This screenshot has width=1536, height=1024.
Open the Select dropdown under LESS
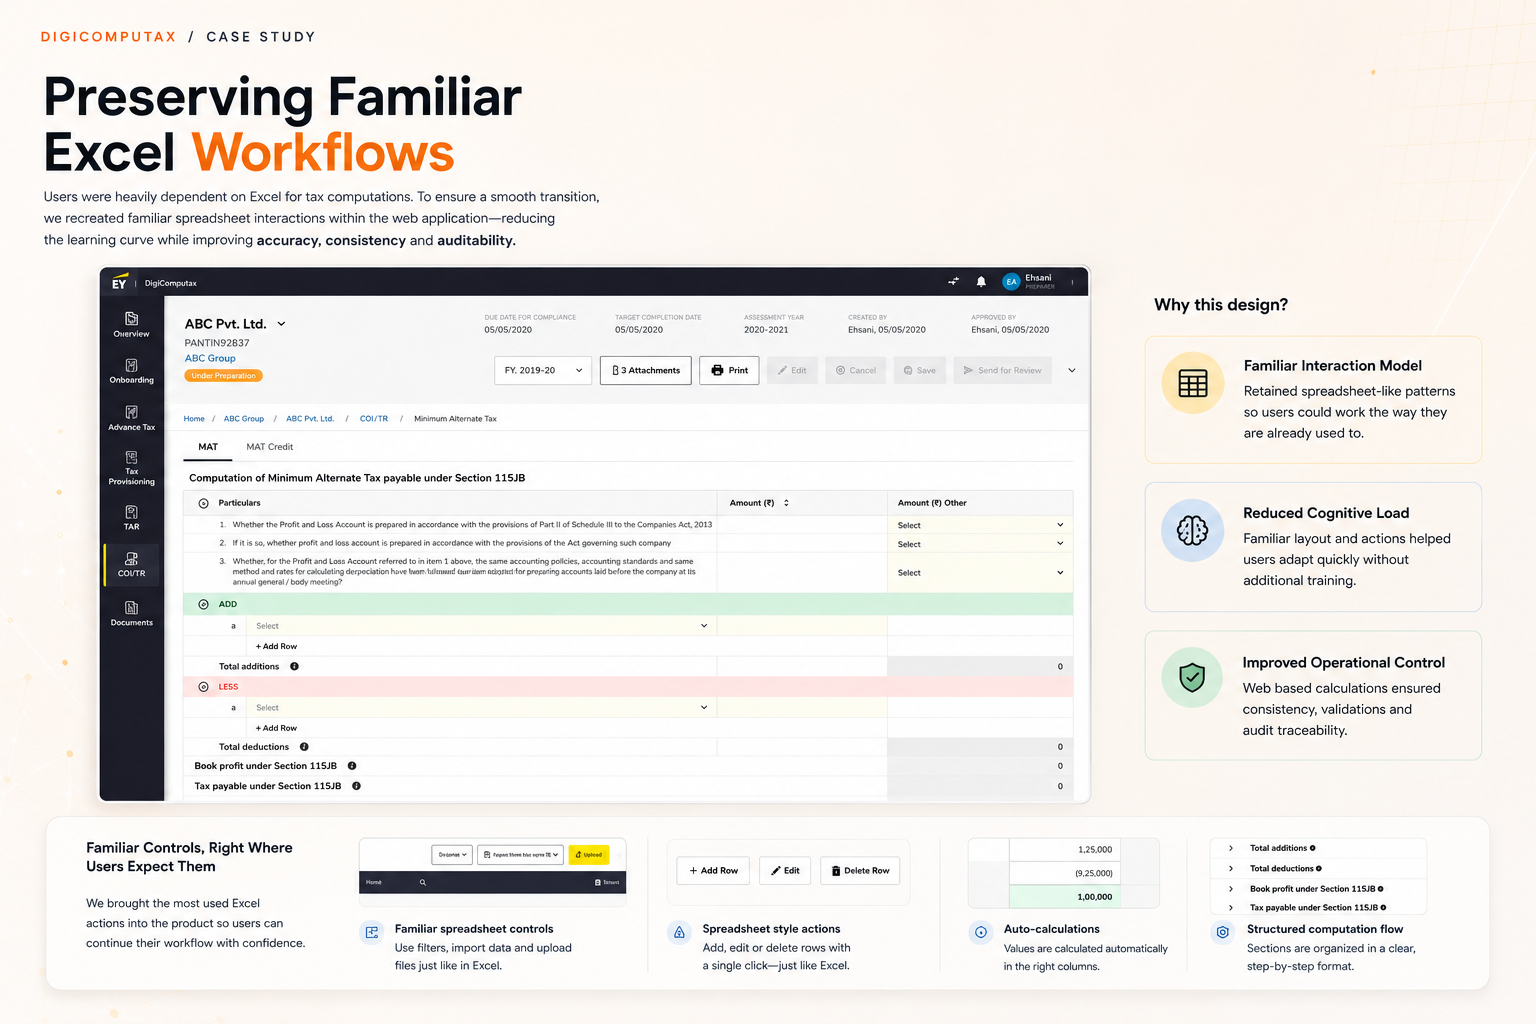[x=482, y=707]
